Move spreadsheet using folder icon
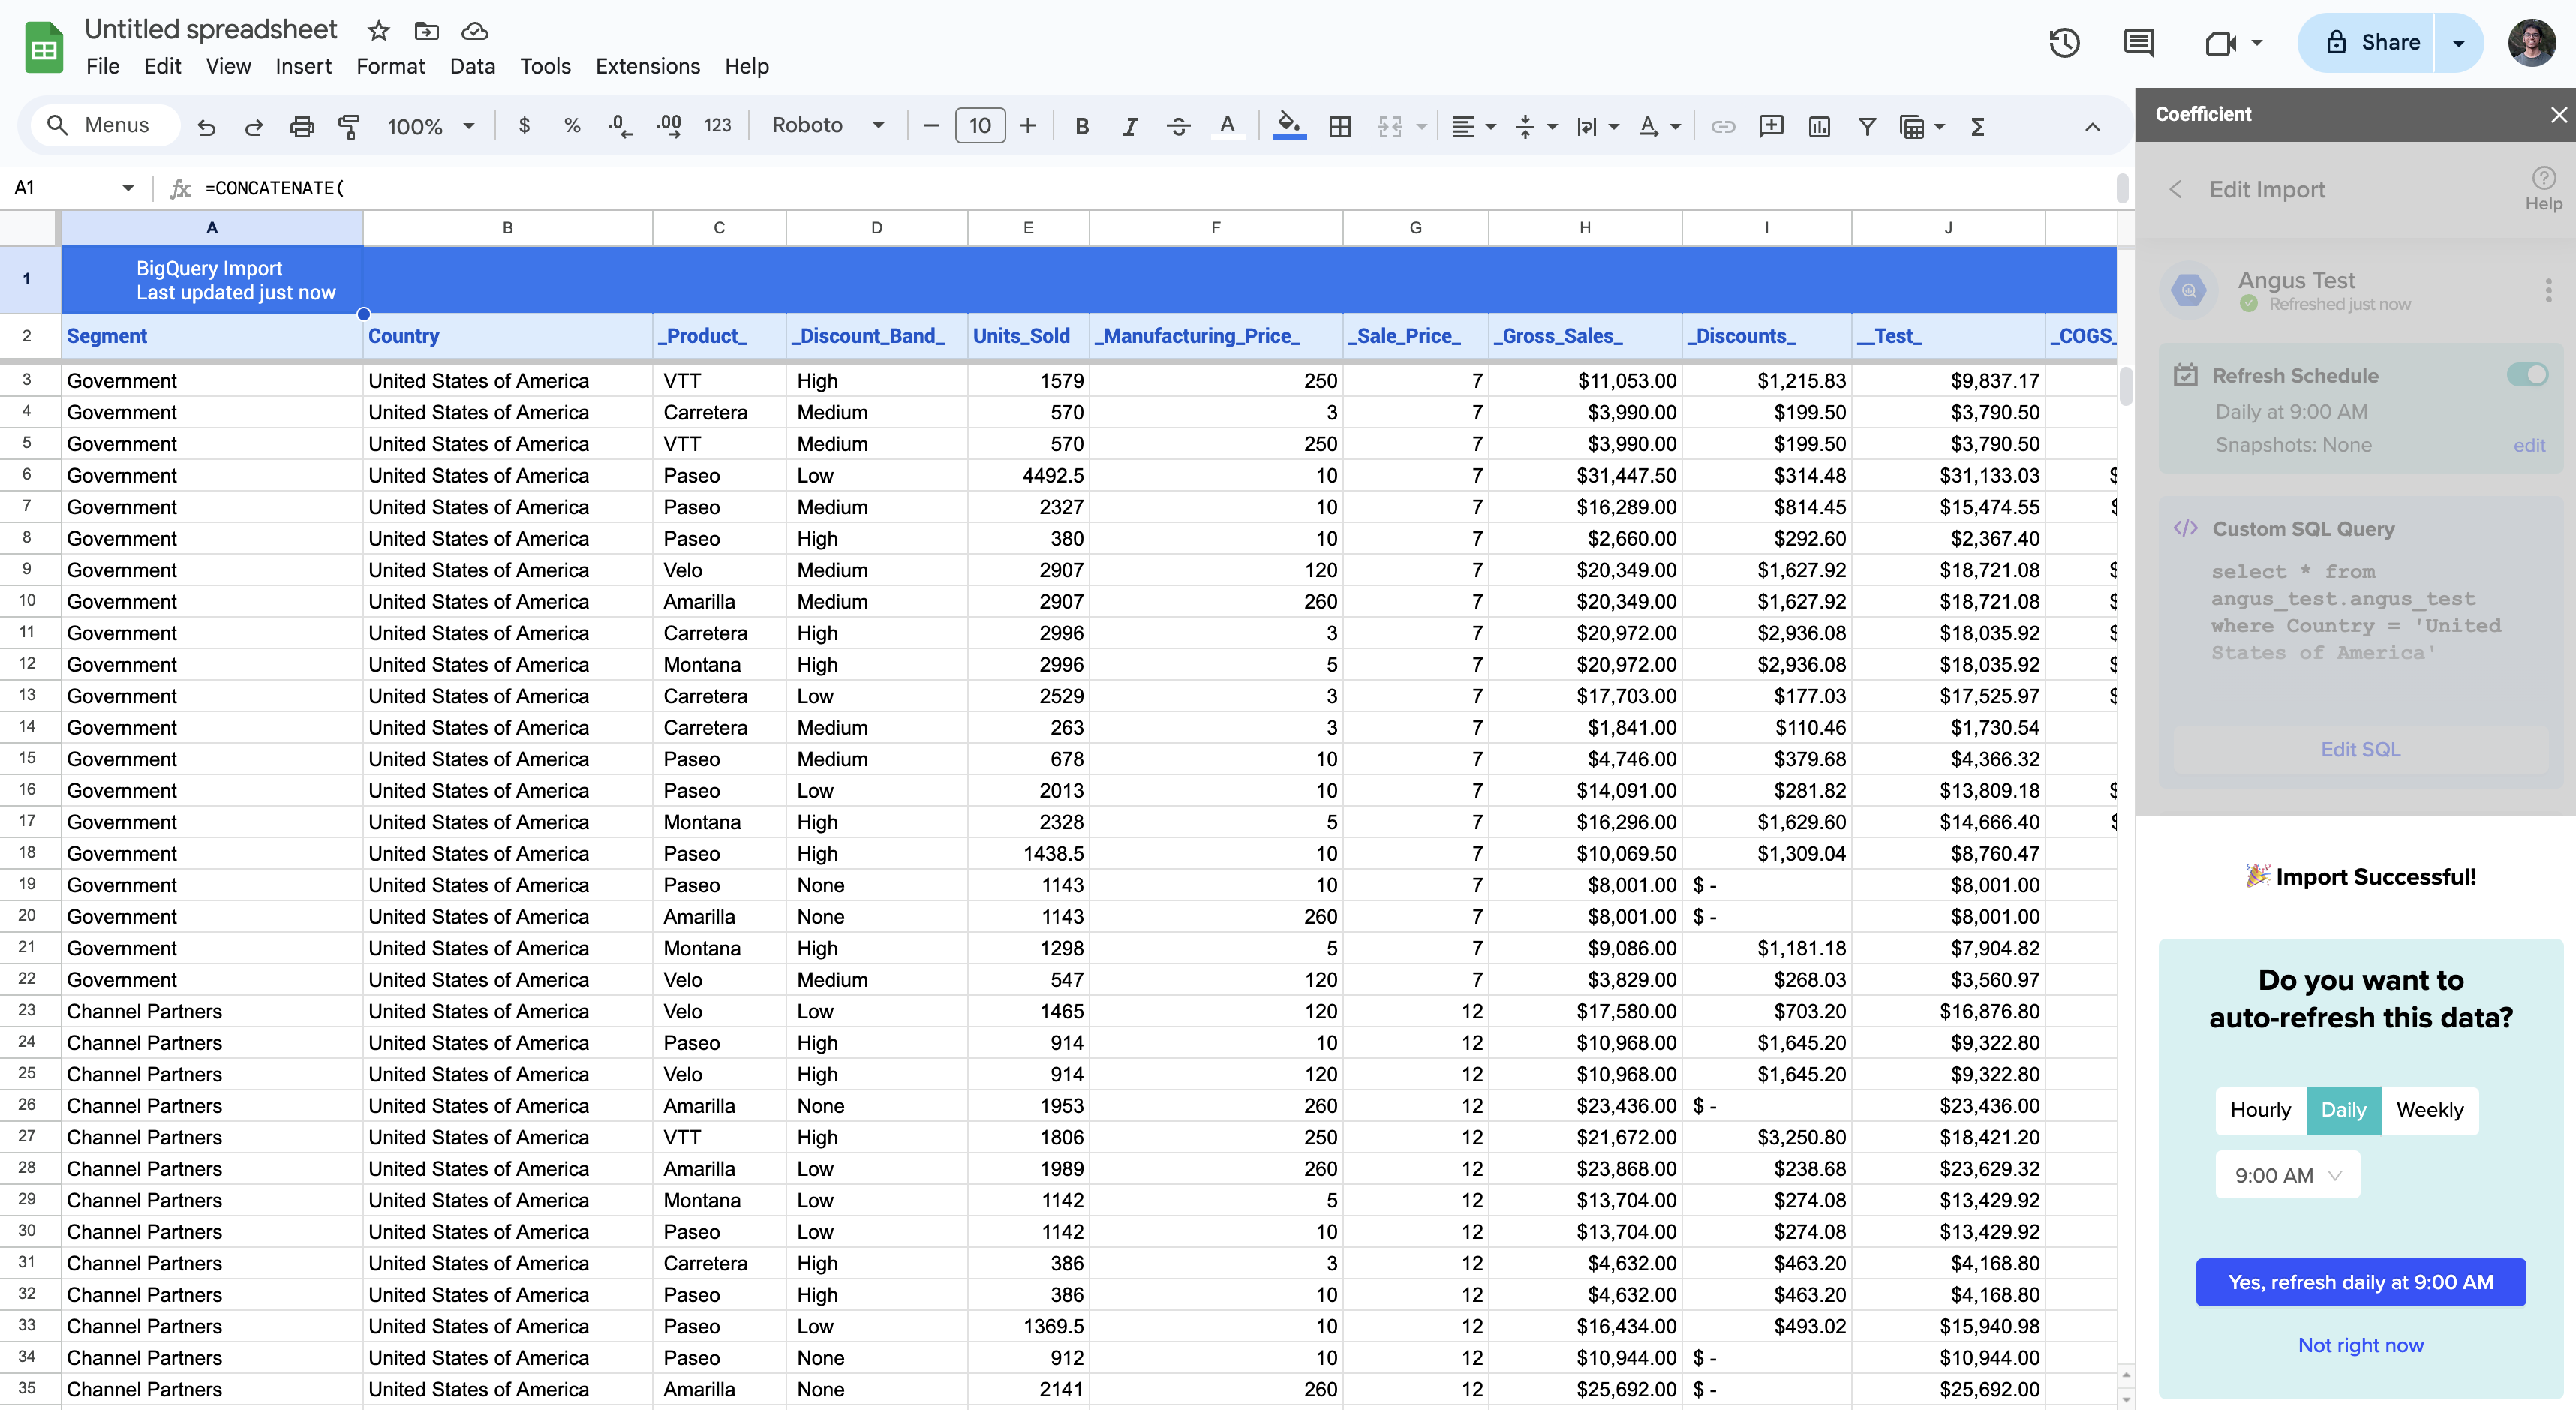 tap(427, 31)
